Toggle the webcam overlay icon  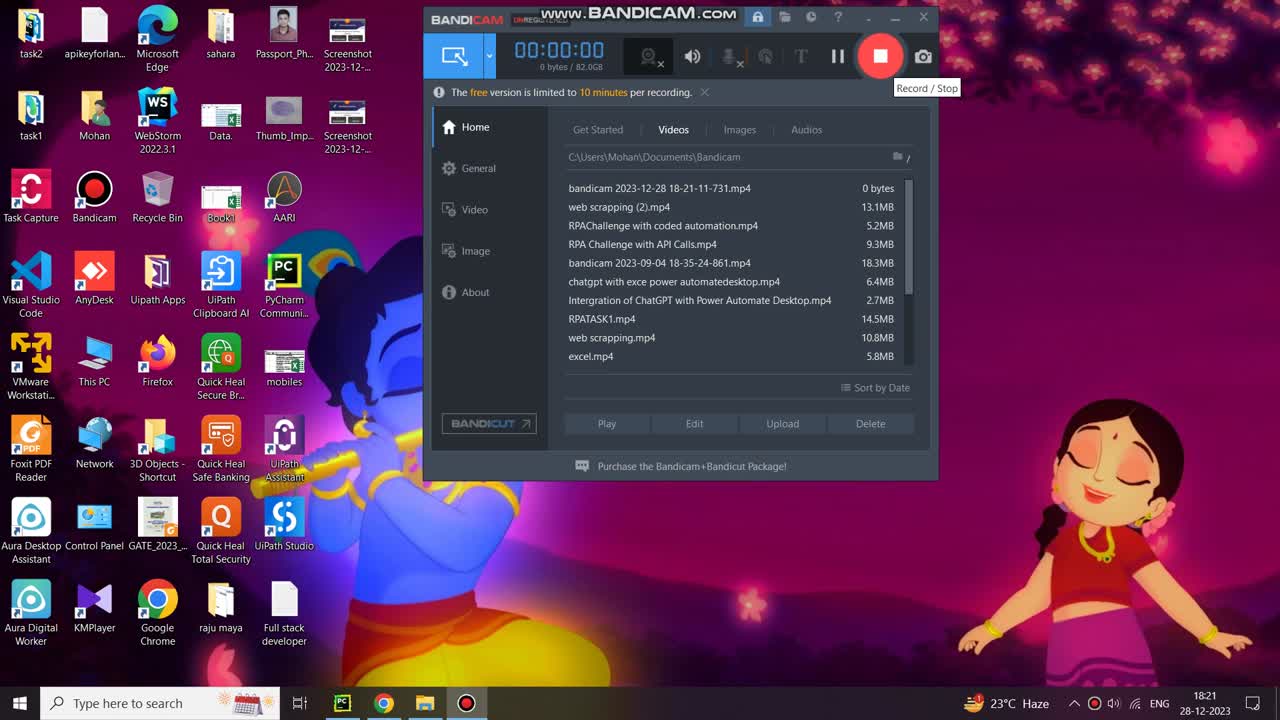pyautogui.click(x=649, y=57)
